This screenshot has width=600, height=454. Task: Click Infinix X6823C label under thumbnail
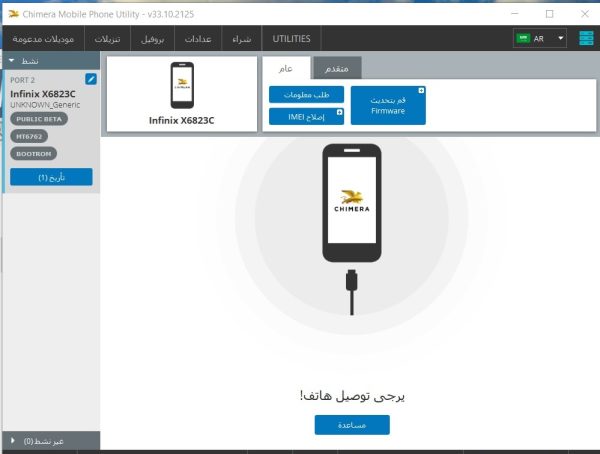point(182,121)
